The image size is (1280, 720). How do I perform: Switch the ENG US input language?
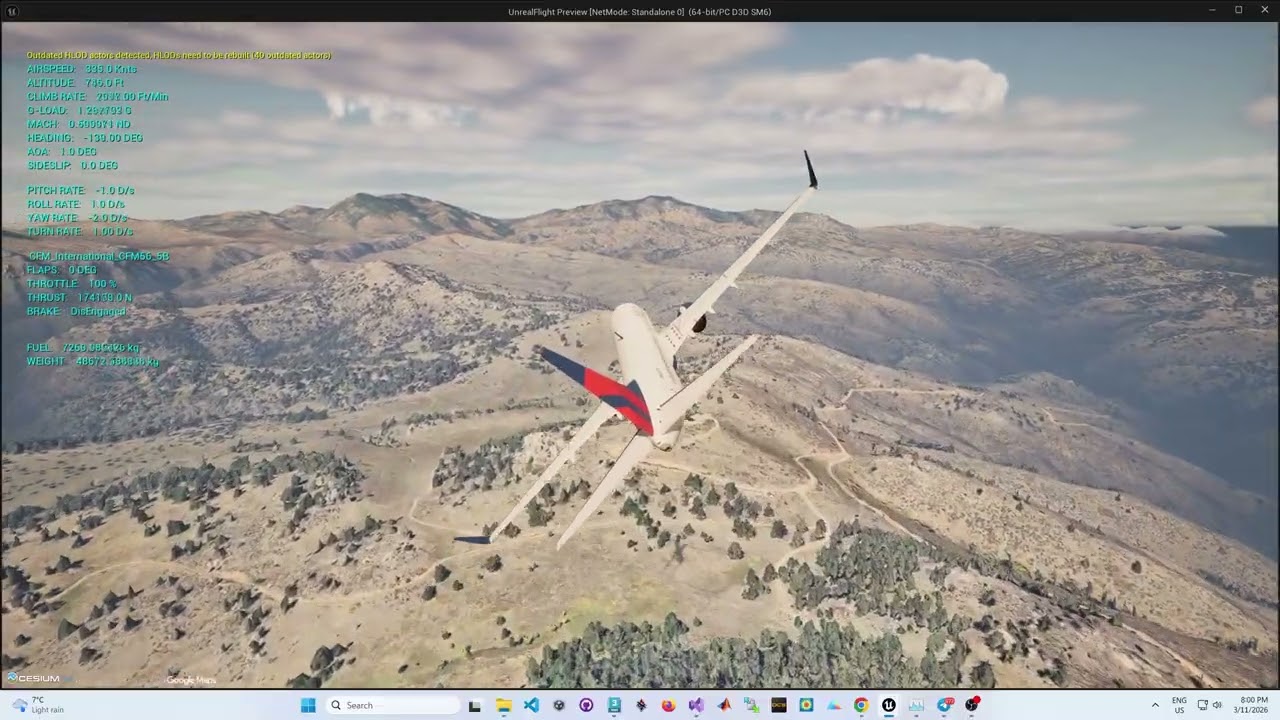click(x=1179, y=705)
